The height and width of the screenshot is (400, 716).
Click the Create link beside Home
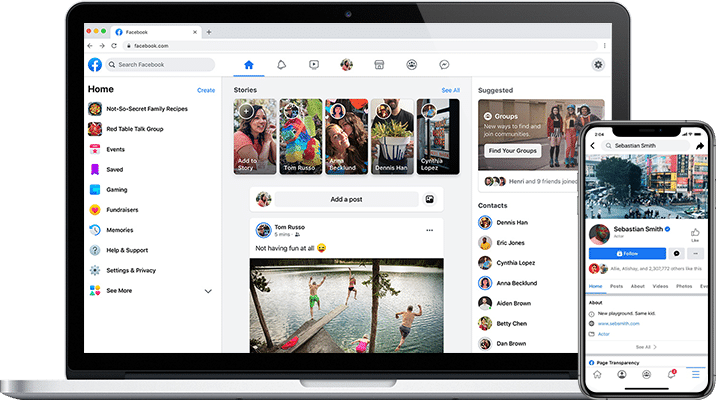click(206, 90)
